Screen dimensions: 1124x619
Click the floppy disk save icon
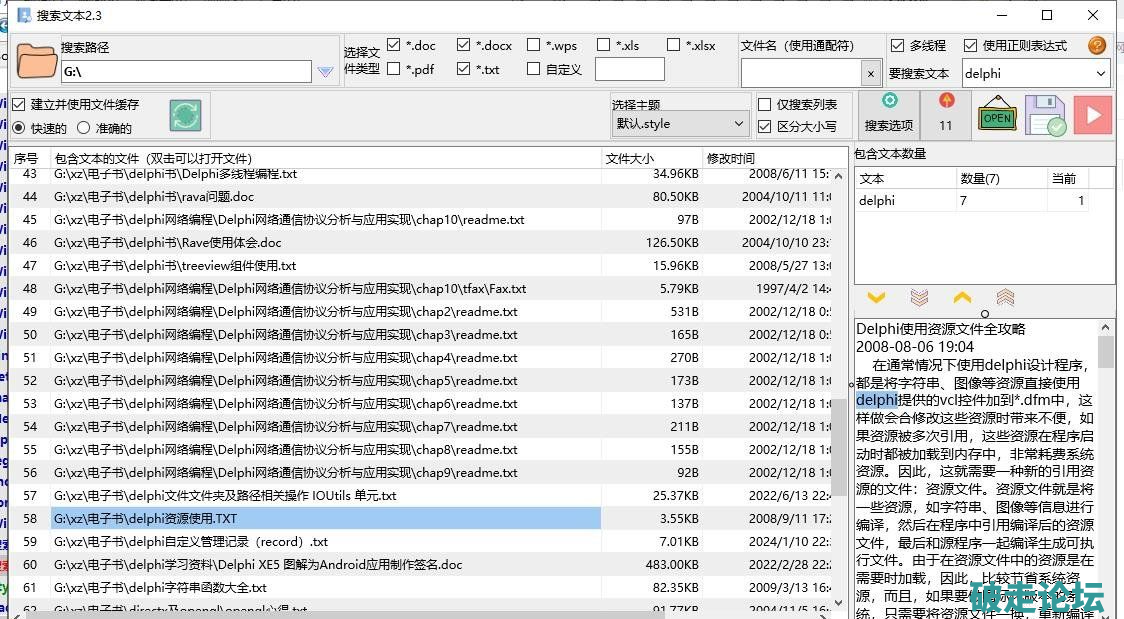pos(1045,116)
